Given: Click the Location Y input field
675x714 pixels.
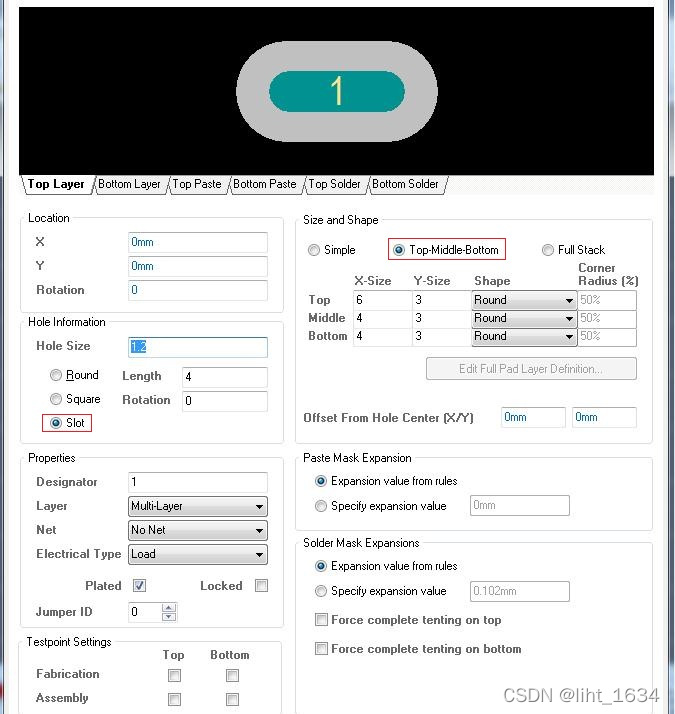Looking at the screenshot, I should click(x=198, y=266).
